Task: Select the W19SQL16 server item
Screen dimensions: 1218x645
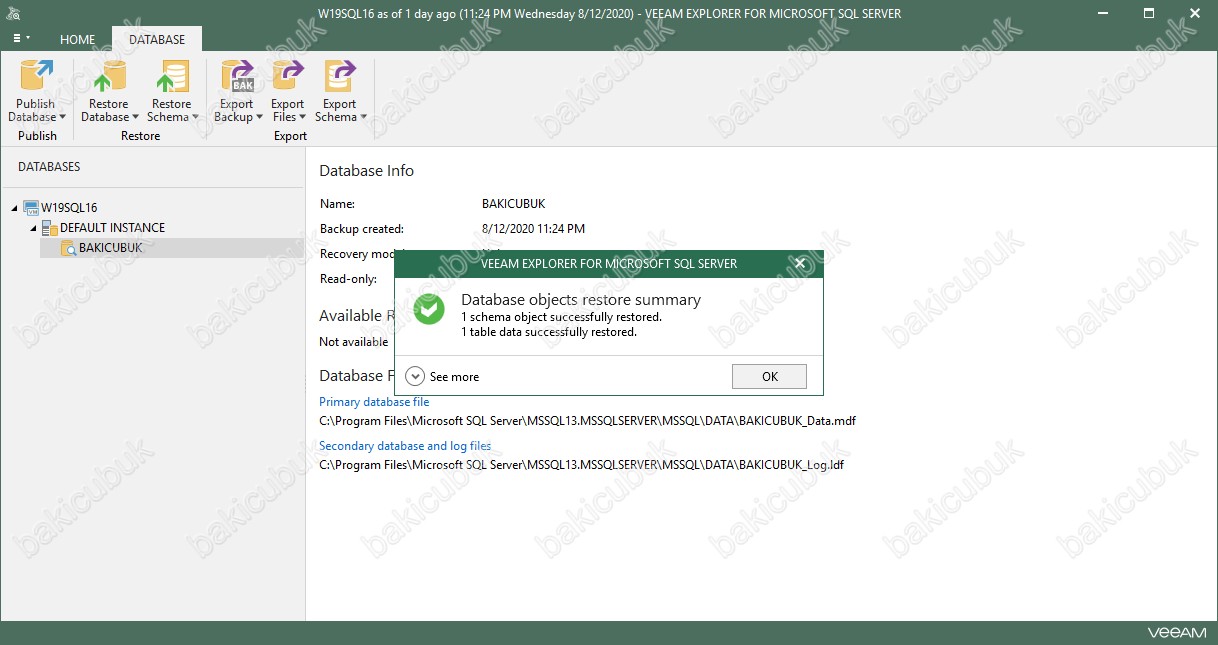Action: (69, 208)
